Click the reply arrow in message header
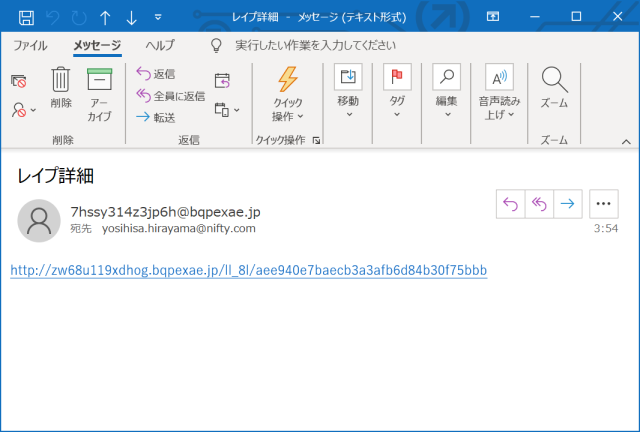This screenshot has width=640, height=432. (x=510, y=204)
